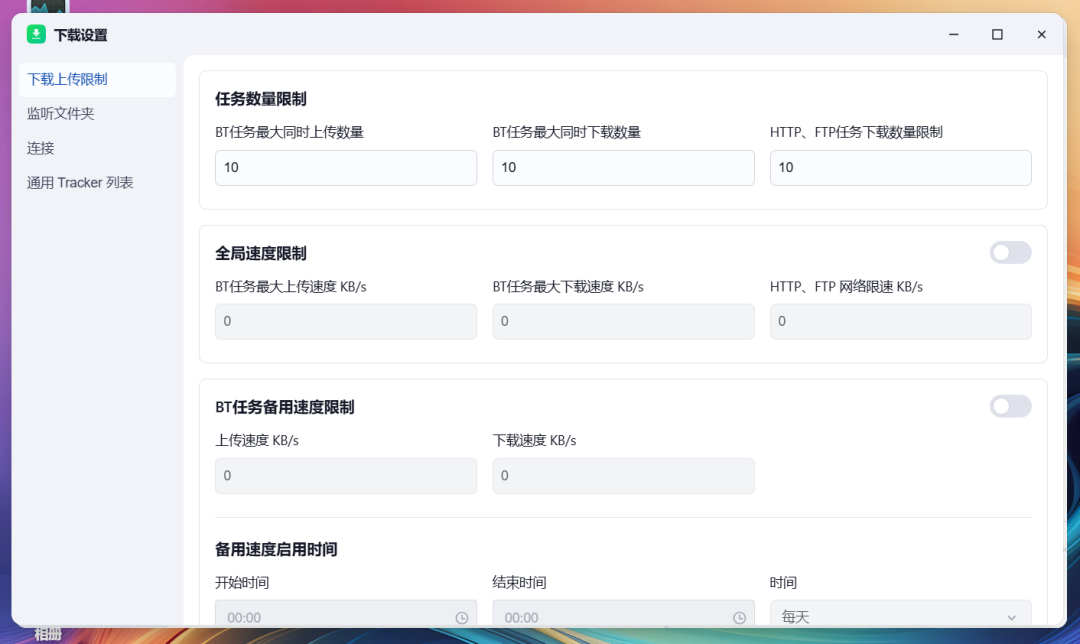Click the BT任务备用速度限制 heading
This screenshot has height=644, width=1080.
(x=284, y=407)
